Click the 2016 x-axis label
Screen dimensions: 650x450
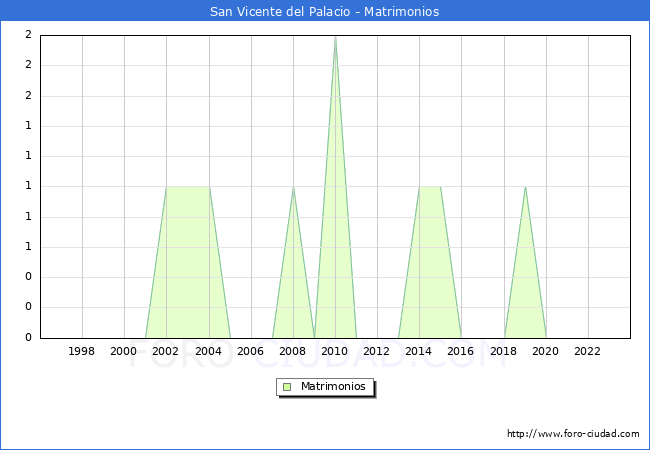(x=461, y=351)
